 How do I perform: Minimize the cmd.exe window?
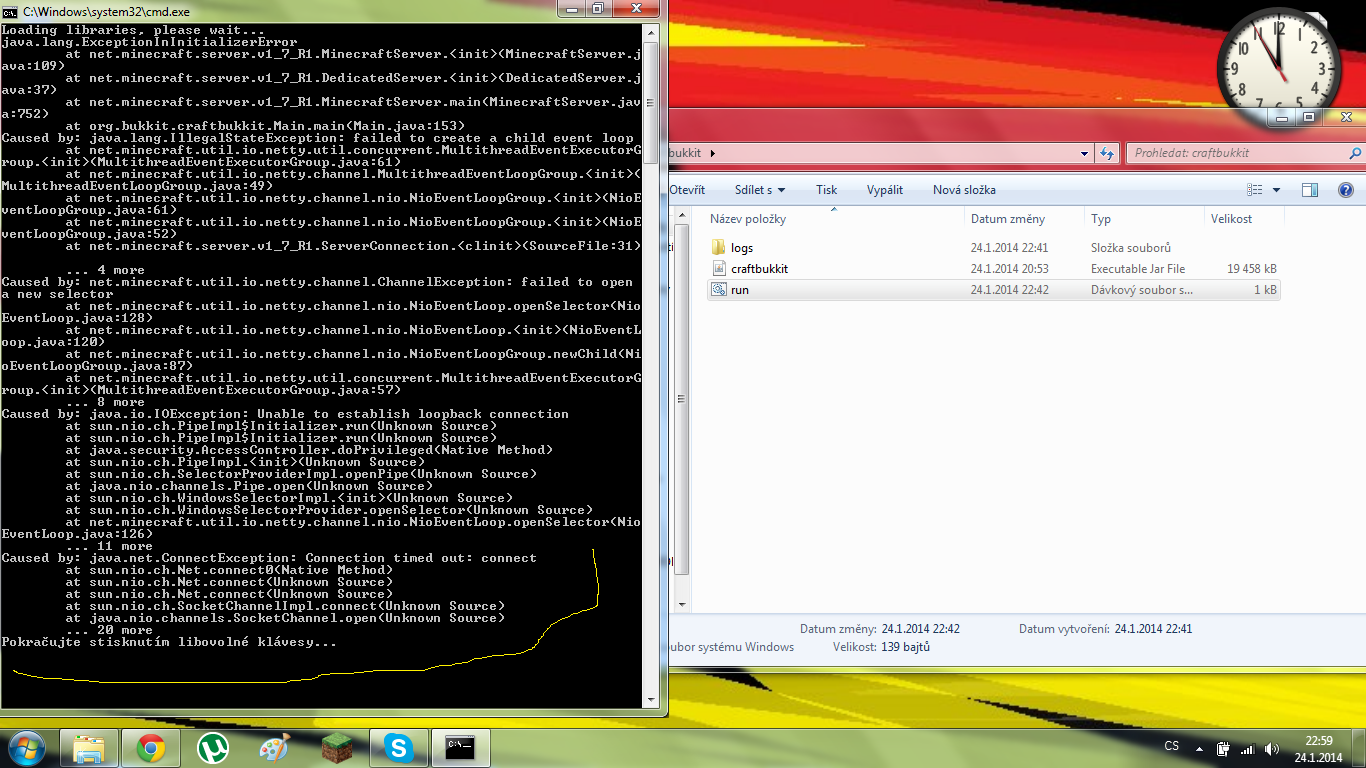(571, 8)
